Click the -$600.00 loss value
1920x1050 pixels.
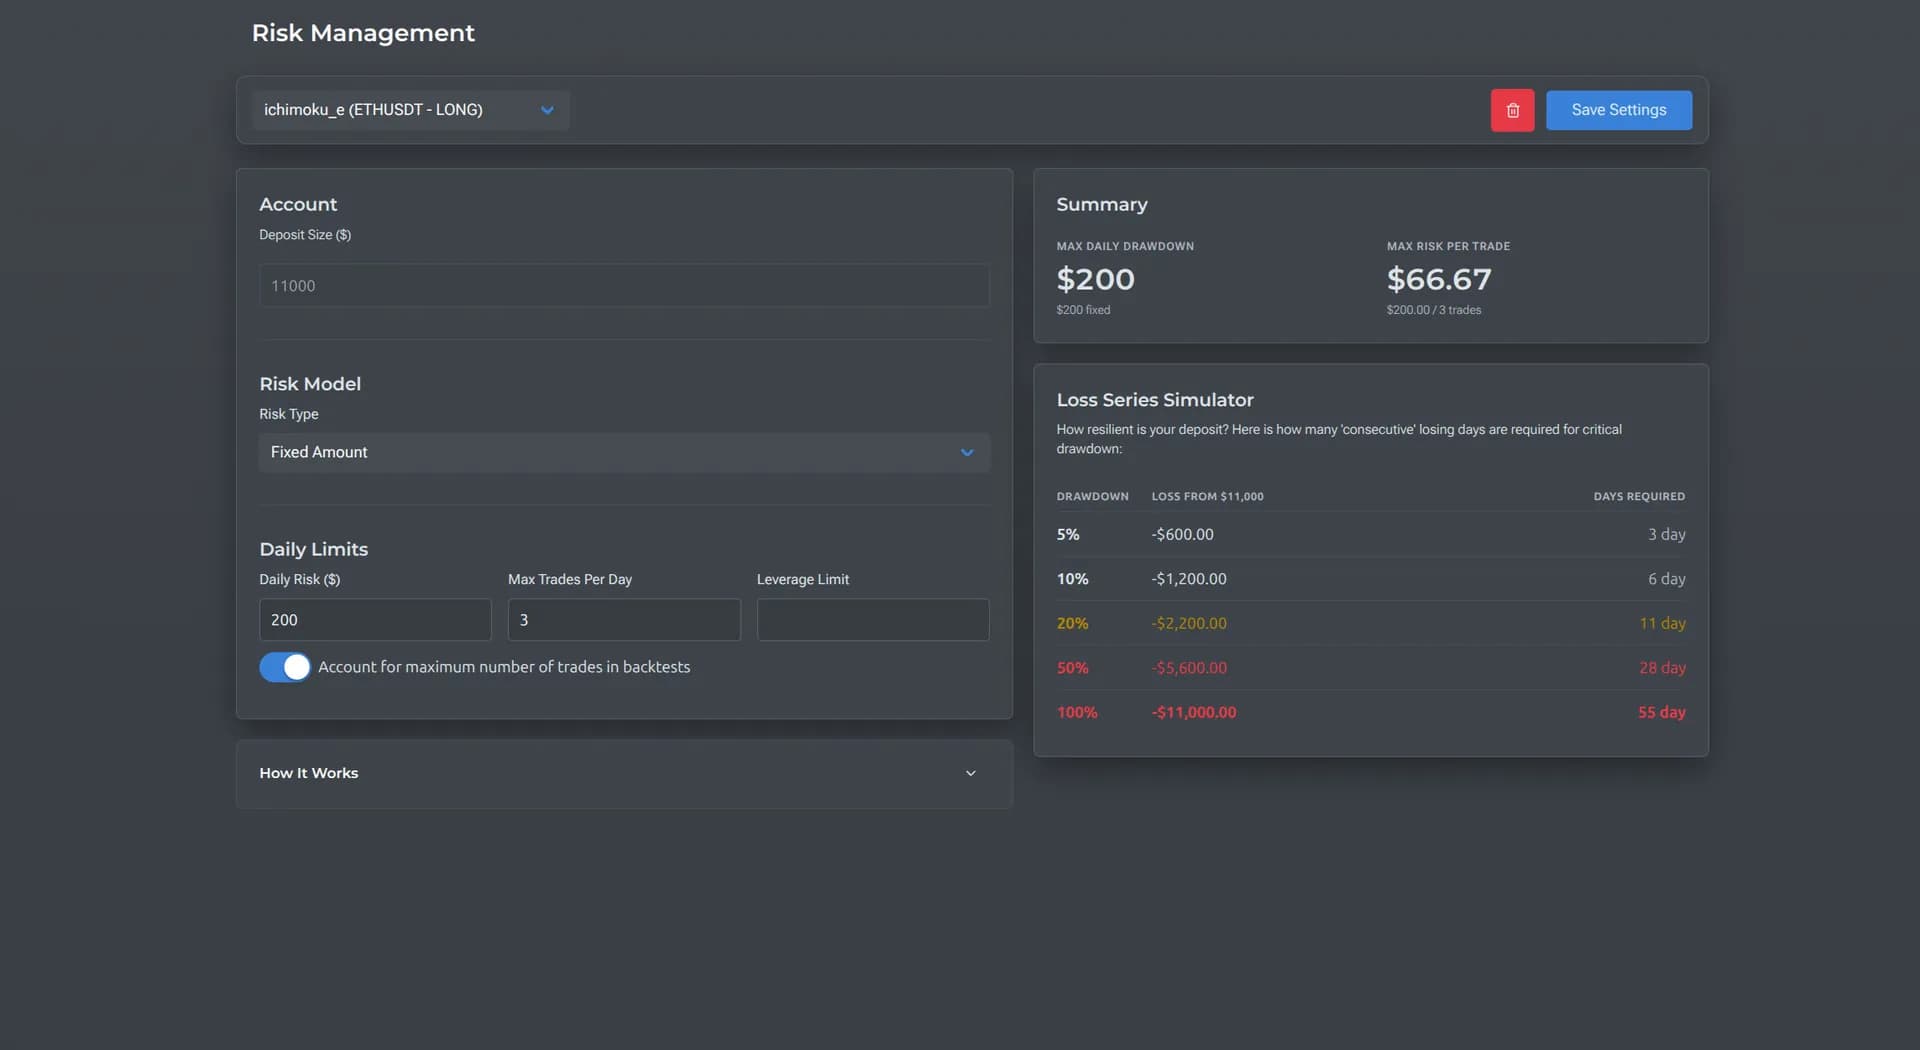[x=1182, y=535]
